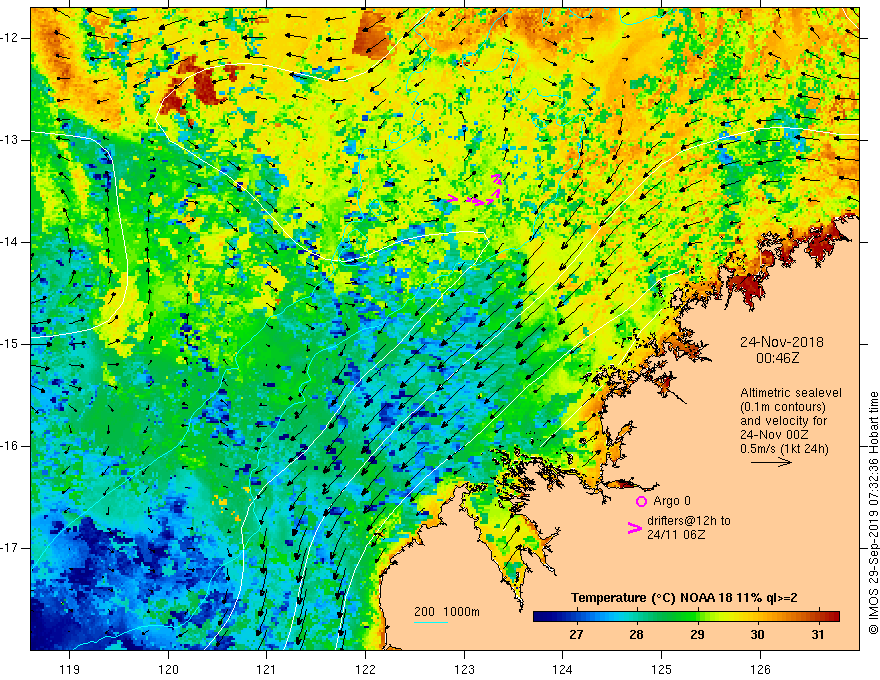Click the 29 tick label on colorbar
This screenshot has height=680, width=880.
click(x=697, y=635)
